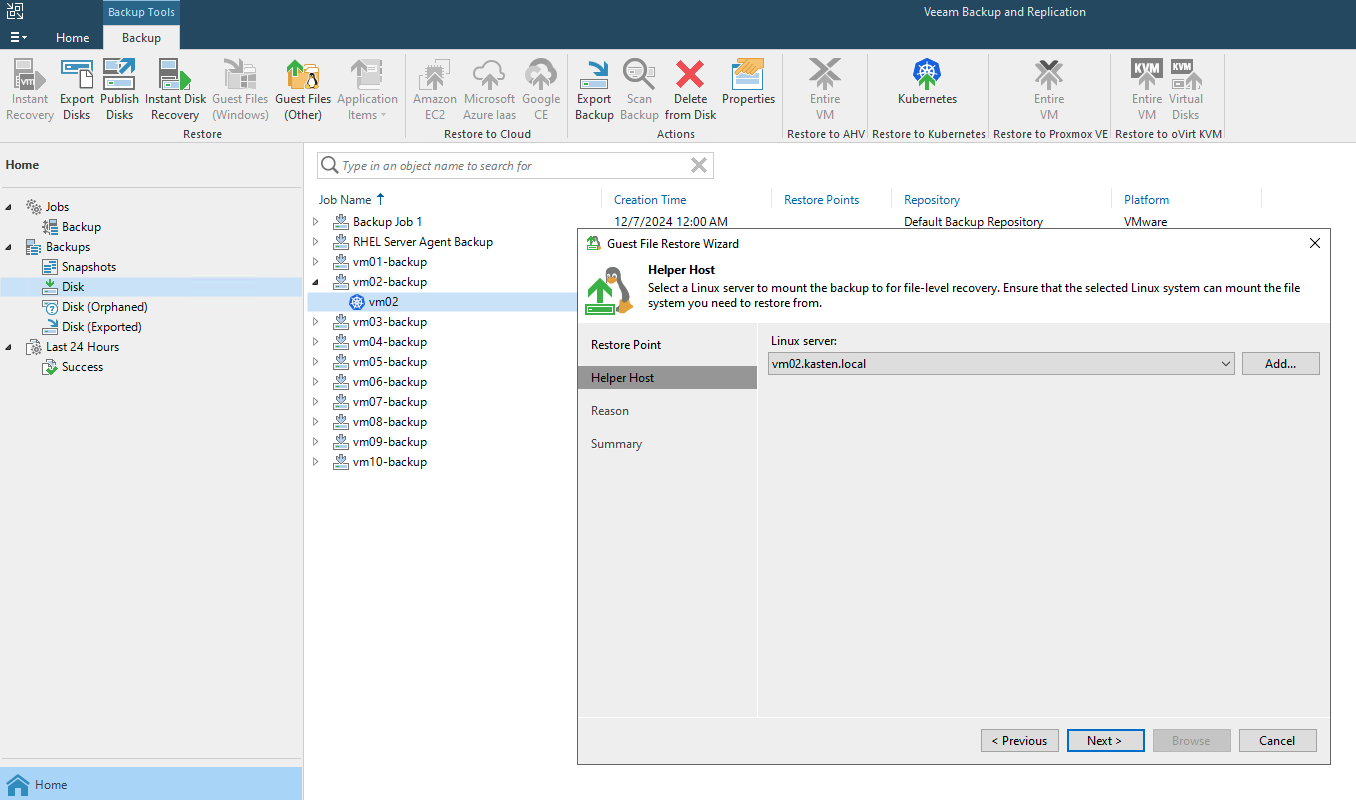Cancel the Guest File Restore Wizard
The height and width of the screenshot is (800, 1356).
click(1278, 741)
